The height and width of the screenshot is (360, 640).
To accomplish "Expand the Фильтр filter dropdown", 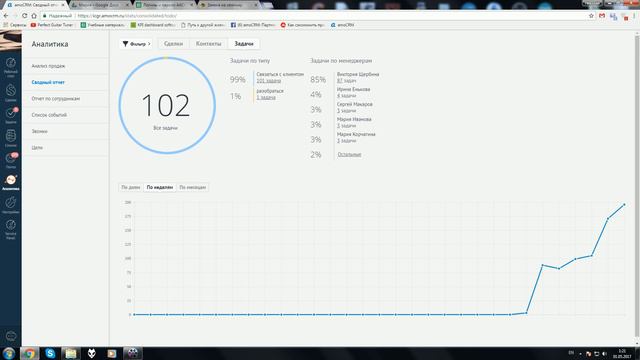I will click(136, 44).
